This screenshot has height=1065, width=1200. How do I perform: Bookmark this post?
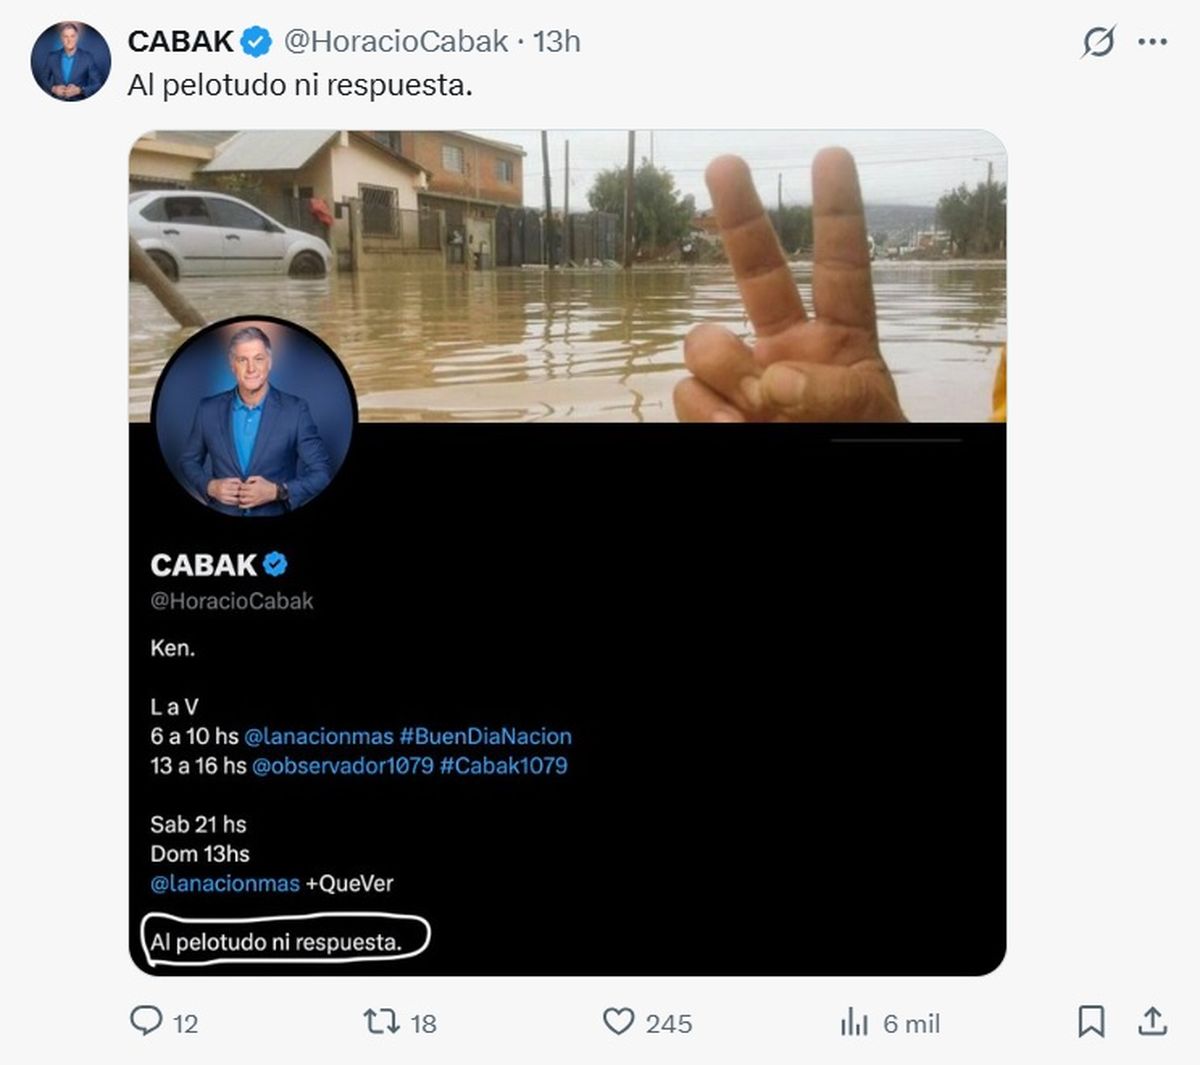(x=1090, y=1021)
